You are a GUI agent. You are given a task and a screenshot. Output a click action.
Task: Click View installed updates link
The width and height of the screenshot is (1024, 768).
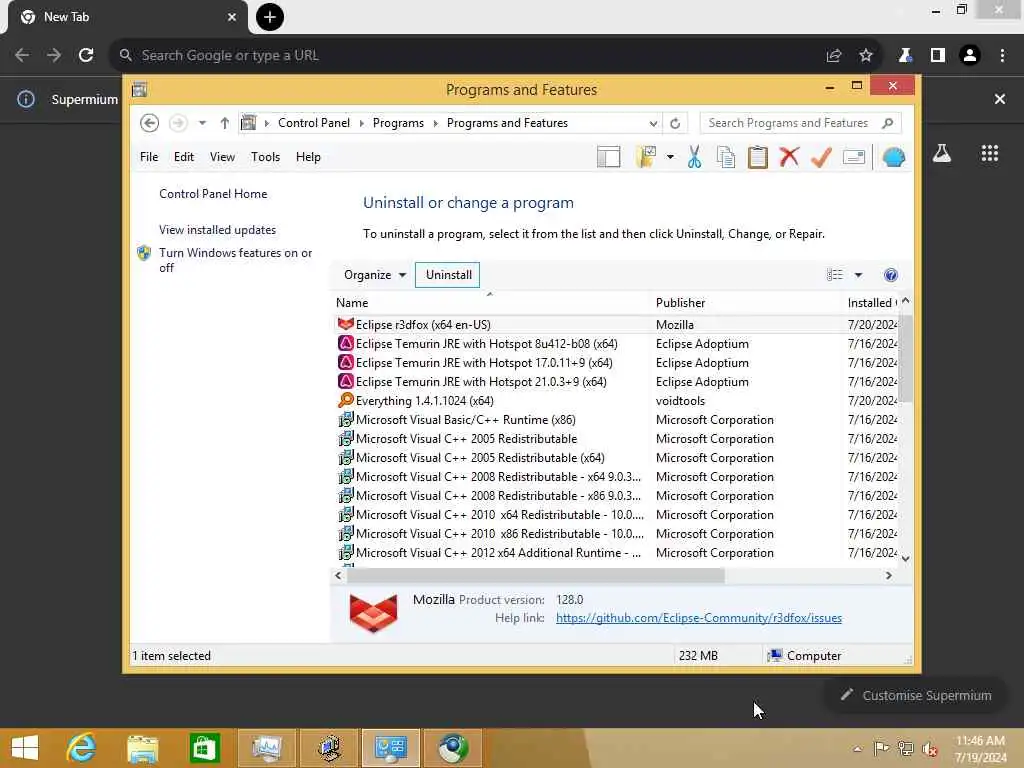click(x=217, y=230)
